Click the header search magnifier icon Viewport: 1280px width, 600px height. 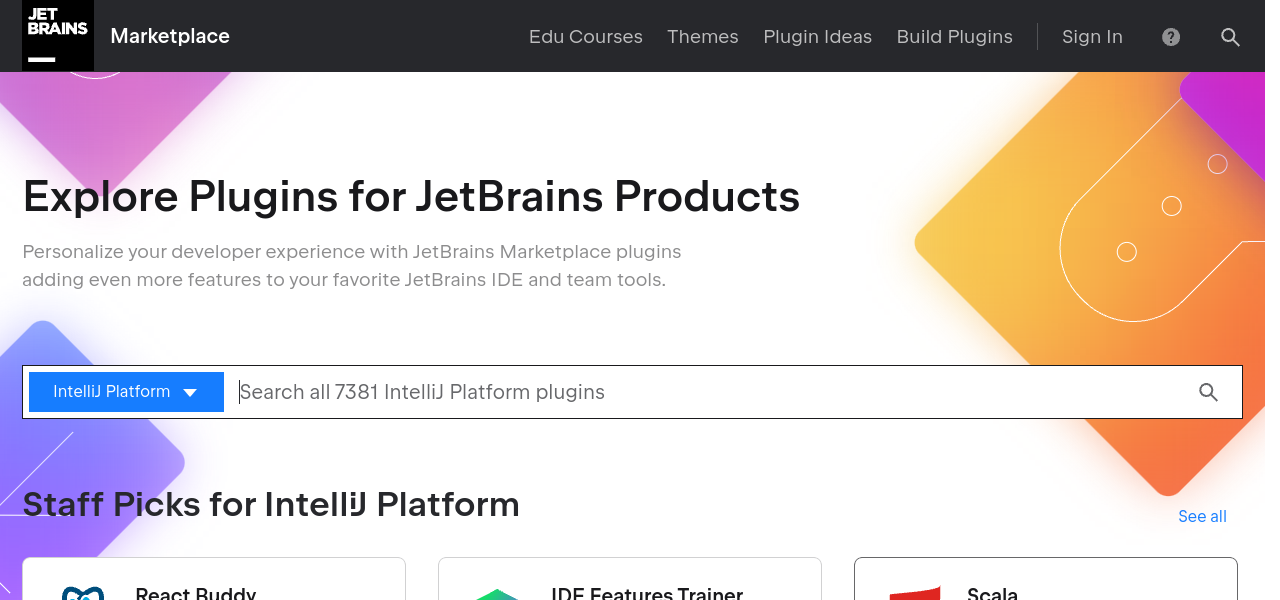click(x=1230, y=37)
